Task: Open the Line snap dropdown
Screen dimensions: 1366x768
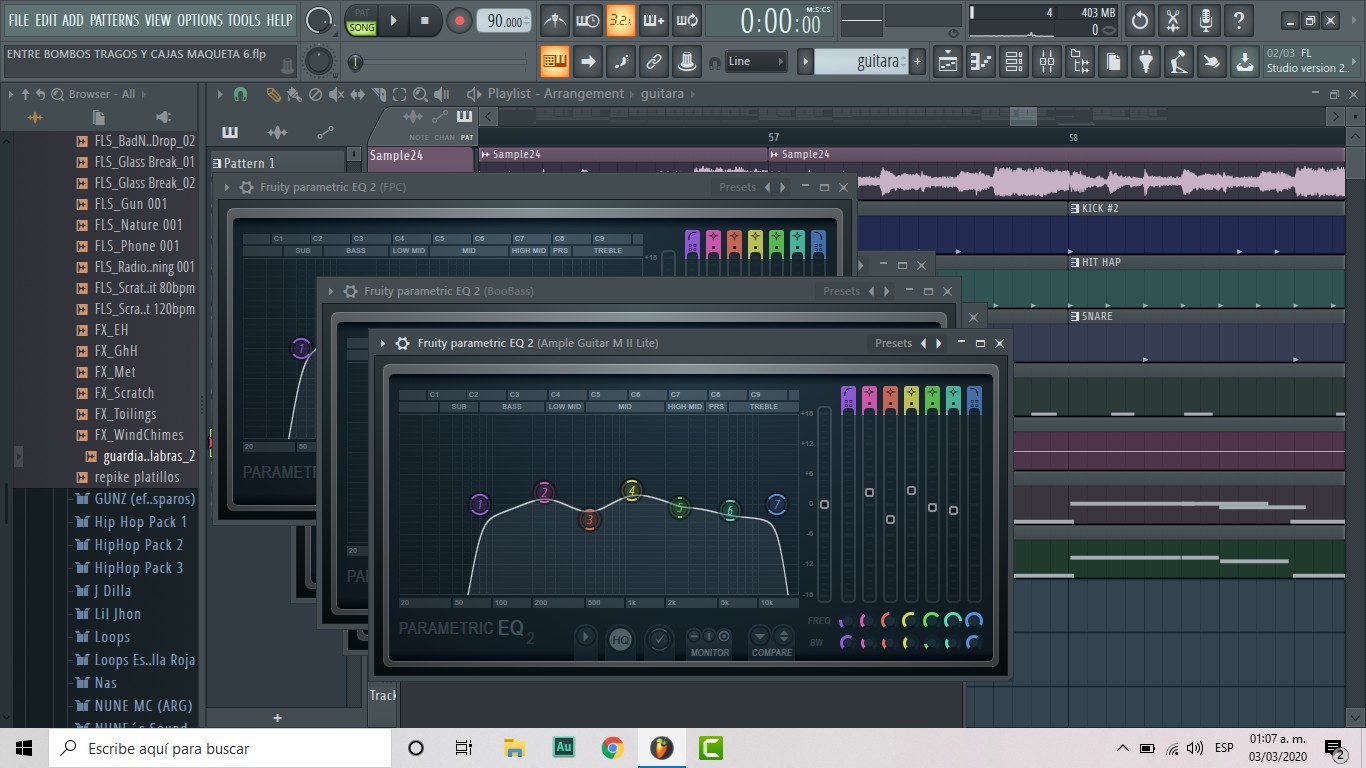Action: 756,62
